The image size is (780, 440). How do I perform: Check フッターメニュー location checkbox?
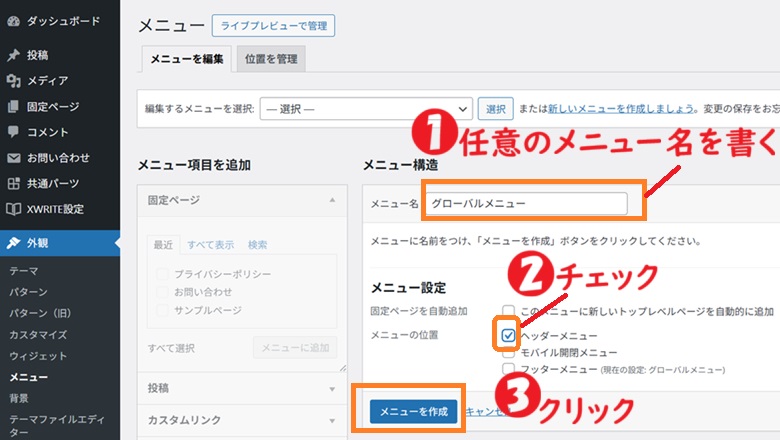click(x=508, y=369)
